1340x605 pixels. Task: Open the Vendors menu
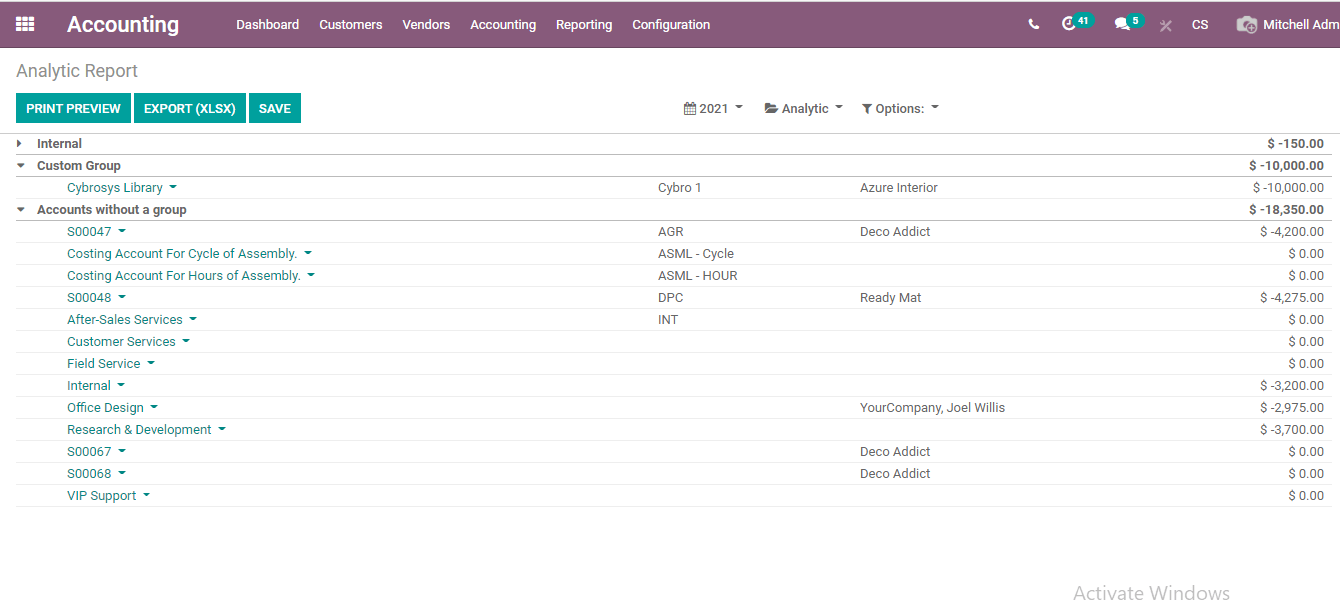[x=426, y=25]
